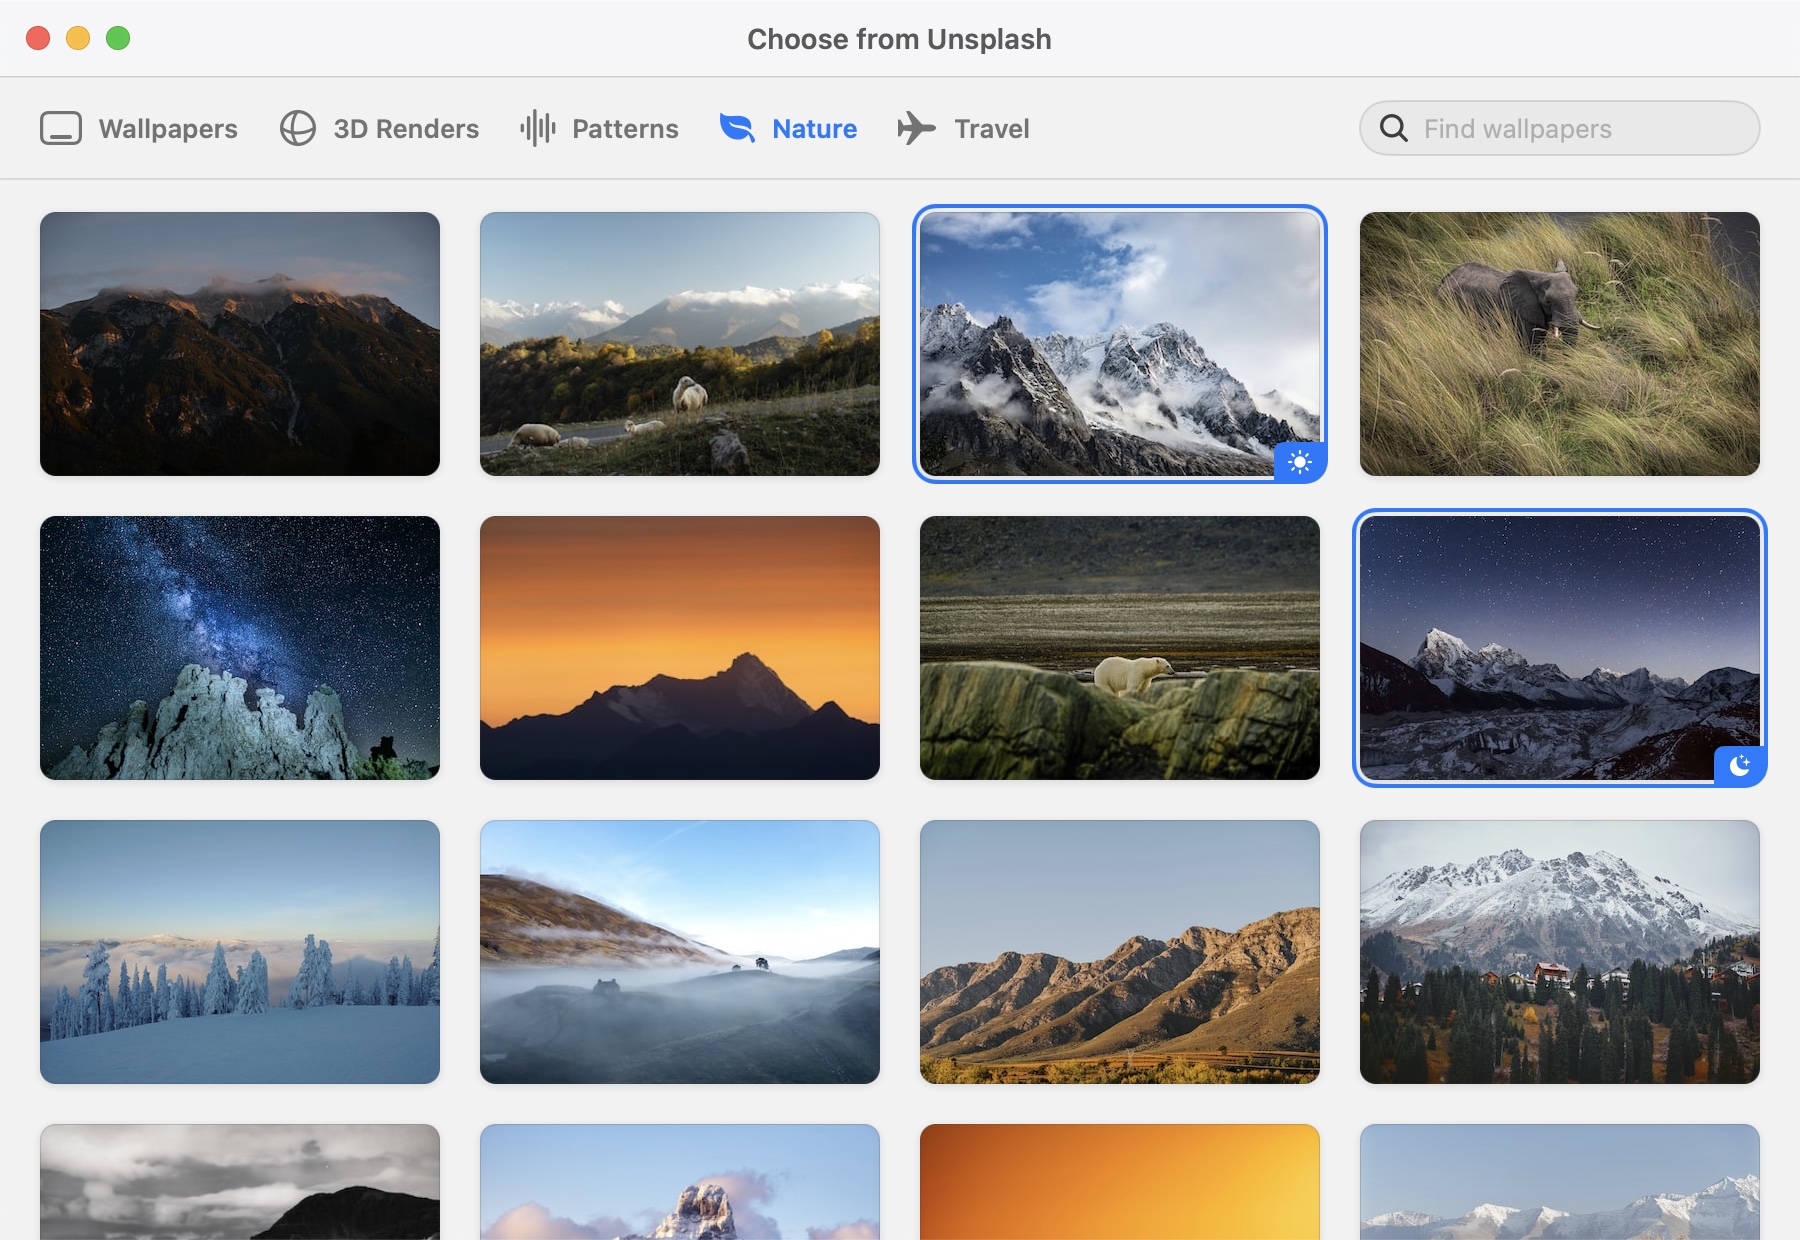
Task: Click the Patterns waveform icon
Action: click(538, 128)
